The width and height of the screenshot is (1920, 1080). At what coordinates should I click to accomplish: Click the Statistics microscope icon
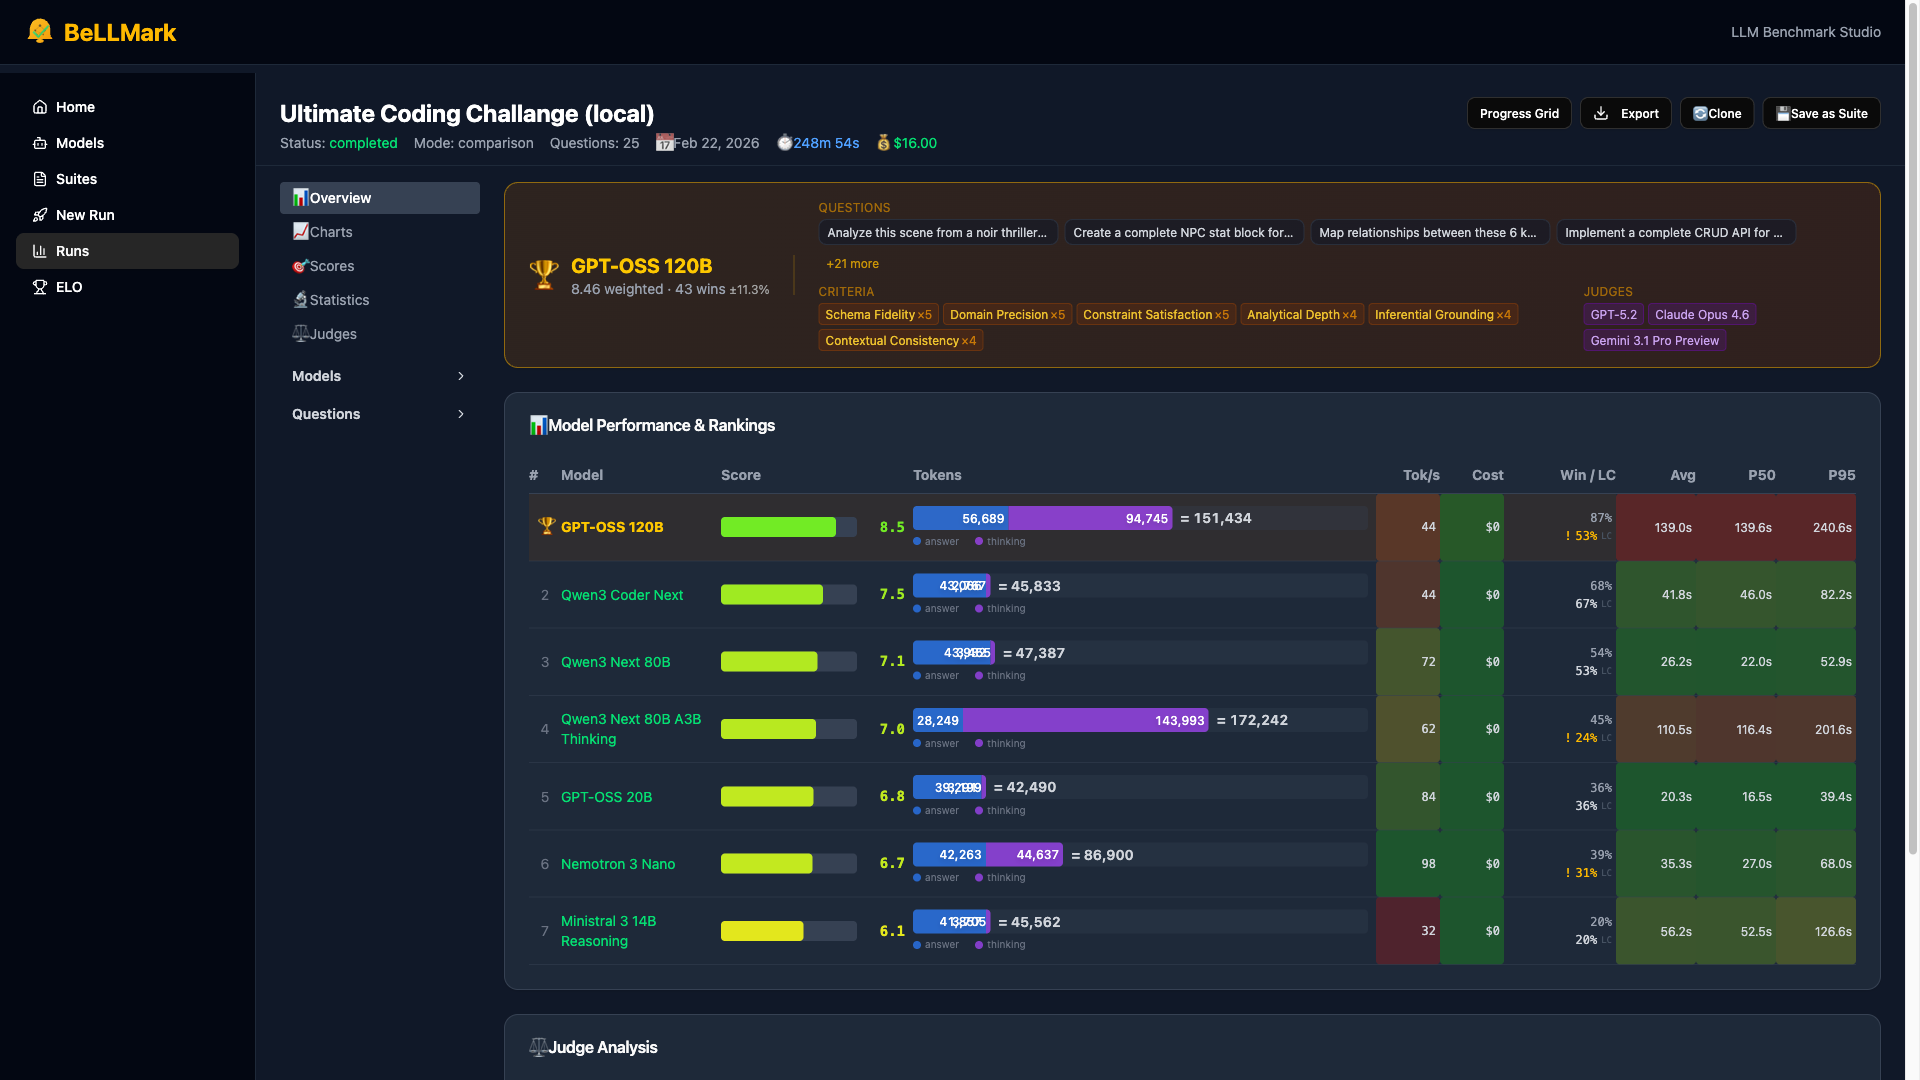pos(300,300)
